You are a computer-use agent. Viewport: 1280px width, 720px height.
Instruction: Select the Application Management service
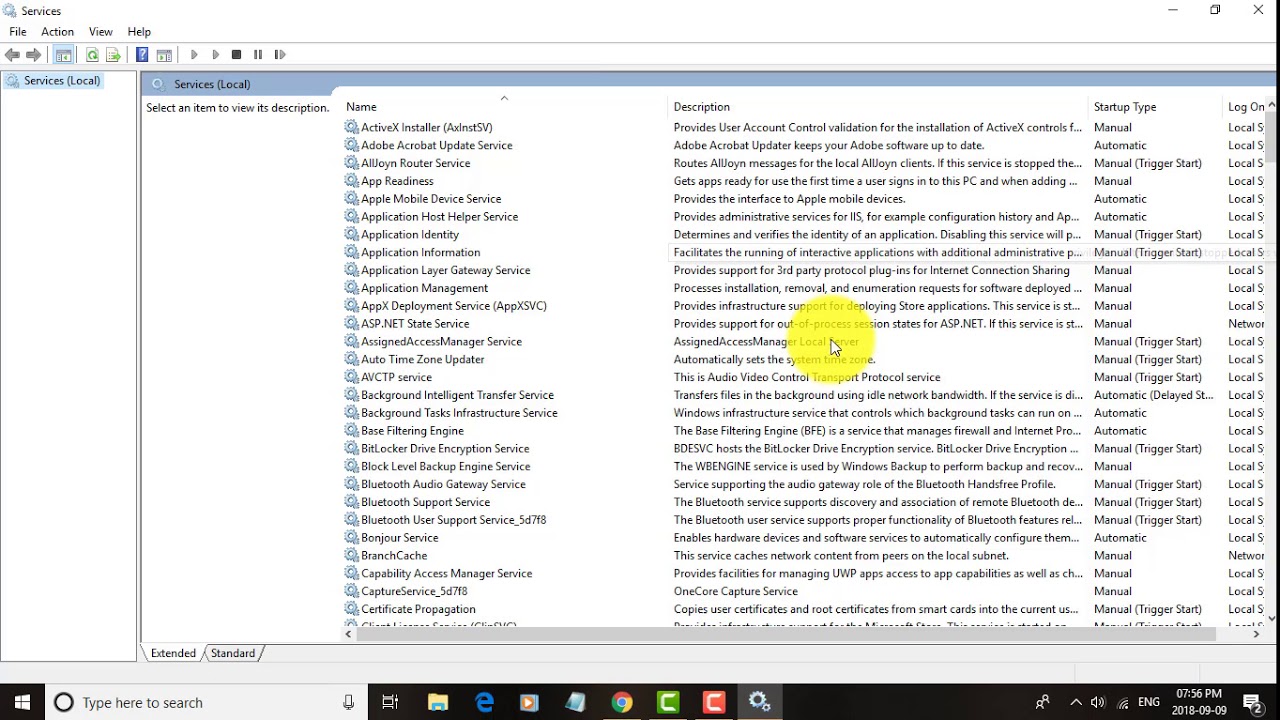(424, 288)
